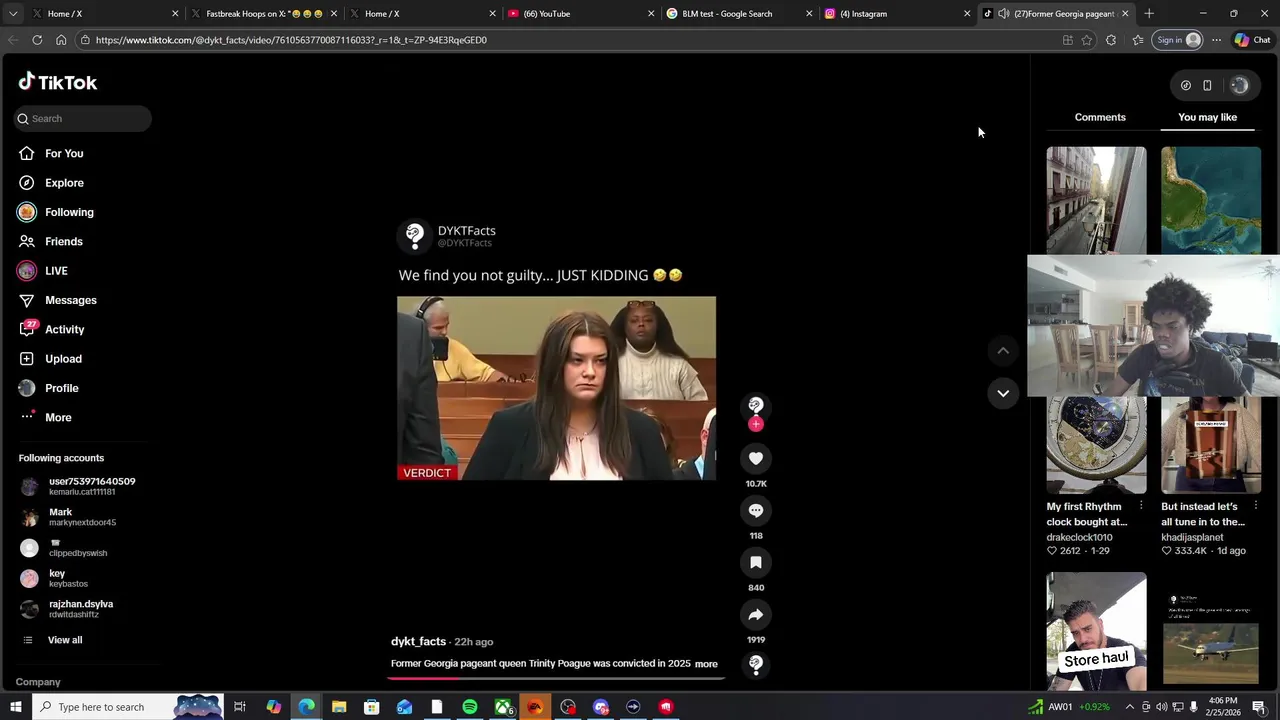Open drakeclock1010 creator profile
This screenshot has height=720, width=1280.
pos(1079,537)
